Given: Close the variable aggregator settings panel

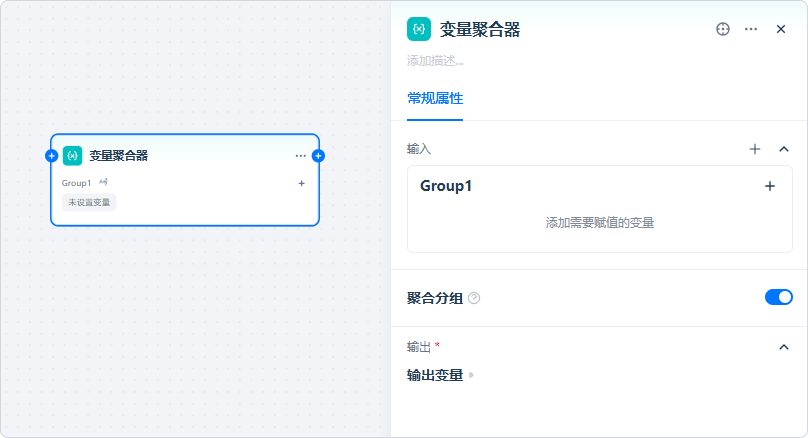Looking at the screenshot, I should tap(781, 29).
